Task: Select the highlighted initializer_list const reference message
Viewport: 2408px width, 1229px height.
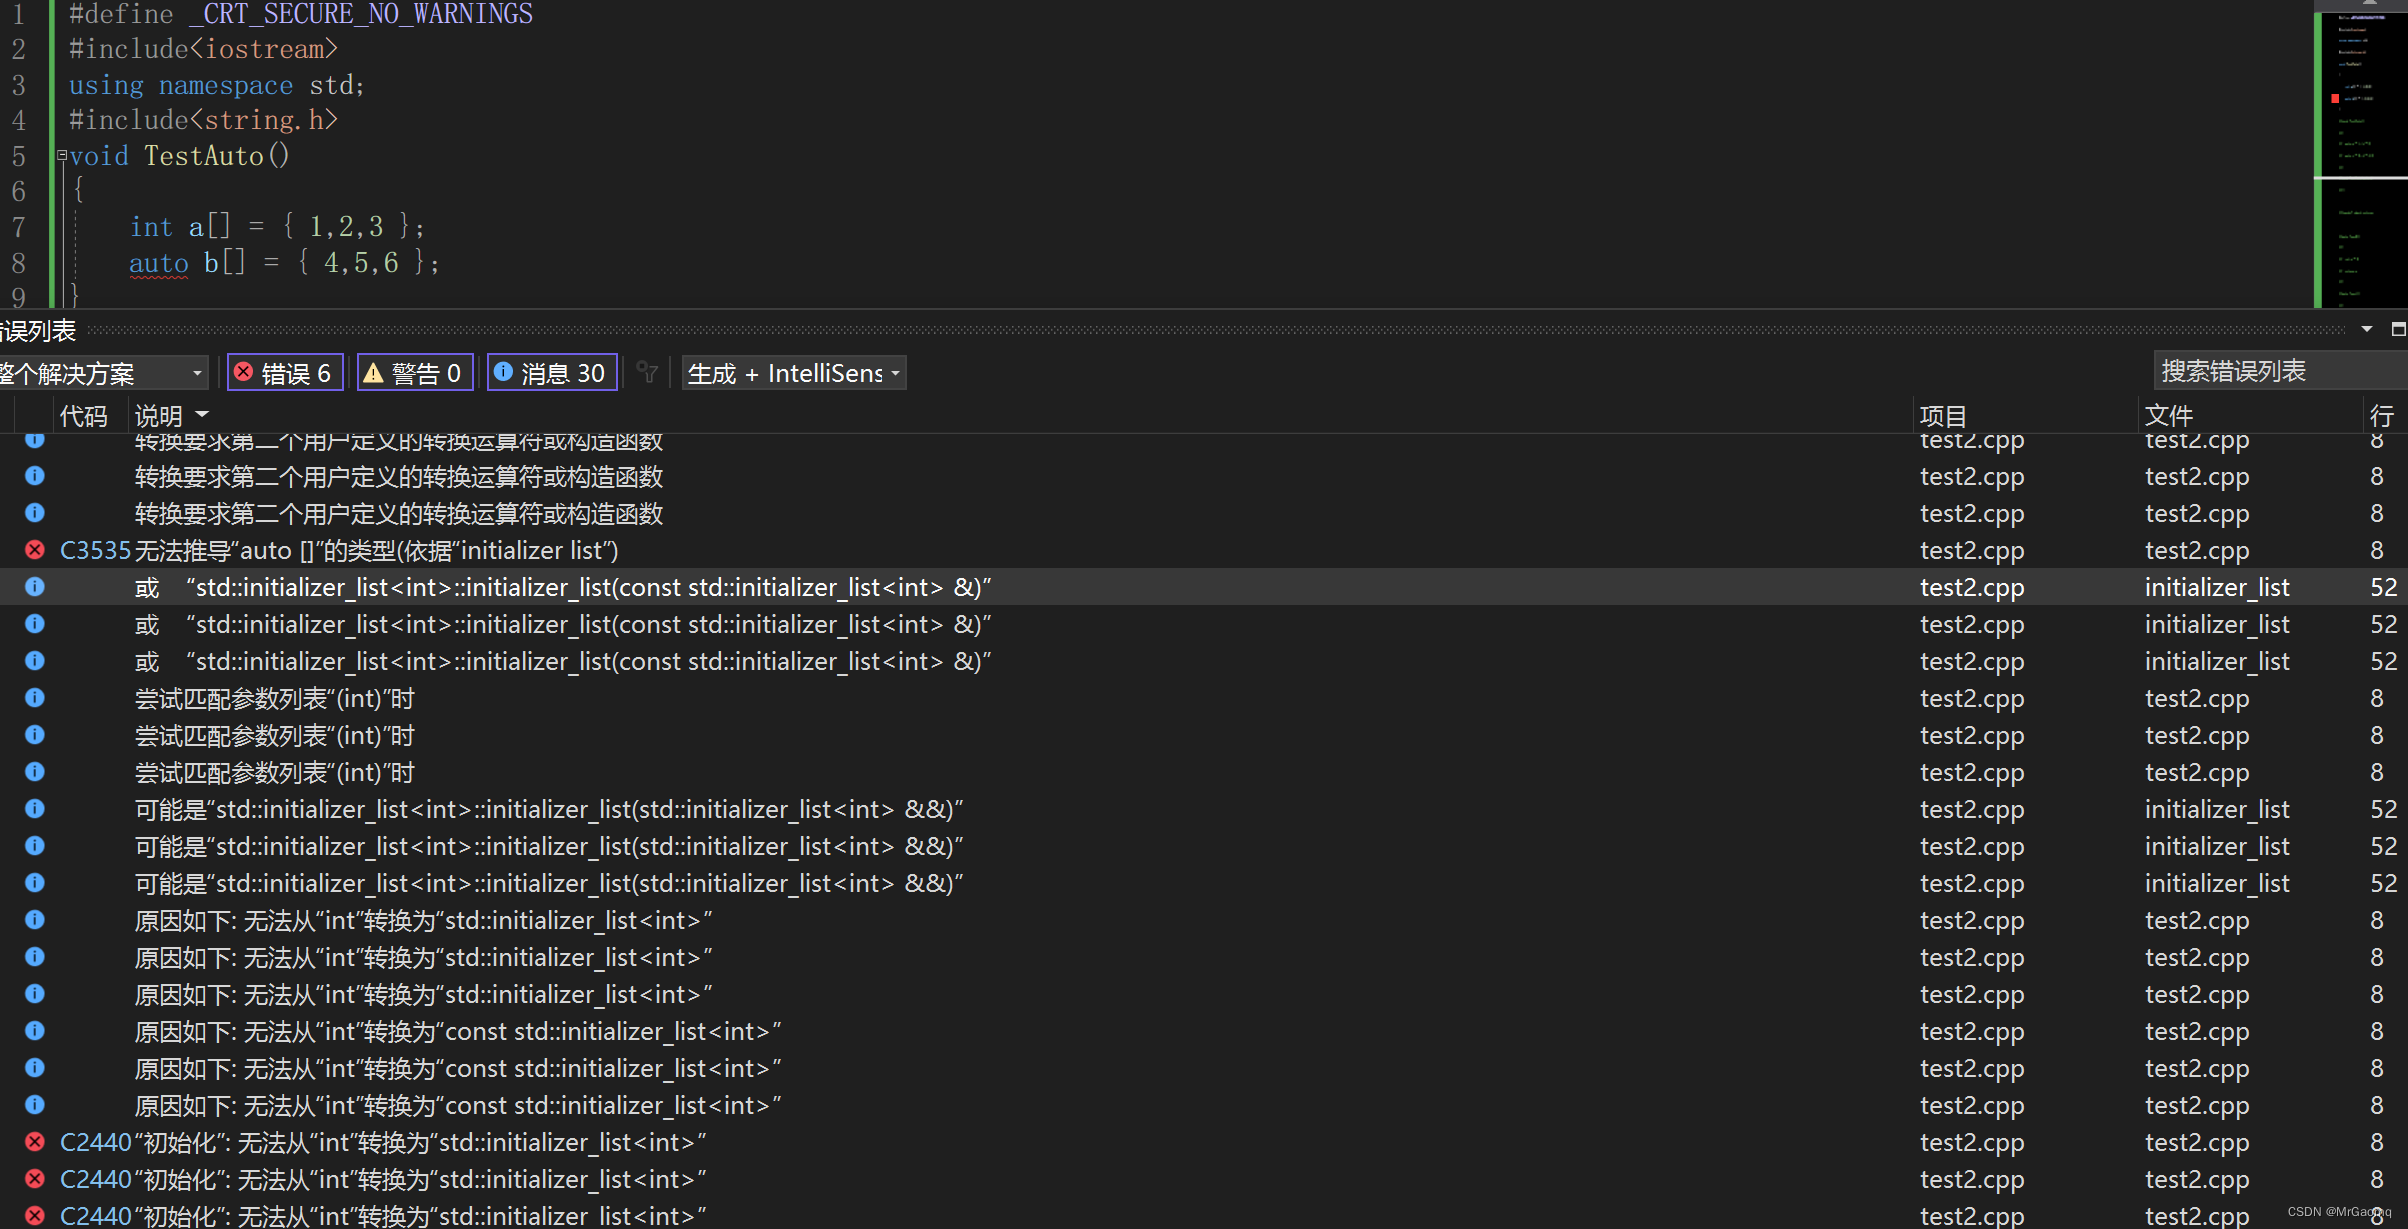Action: 563,587
